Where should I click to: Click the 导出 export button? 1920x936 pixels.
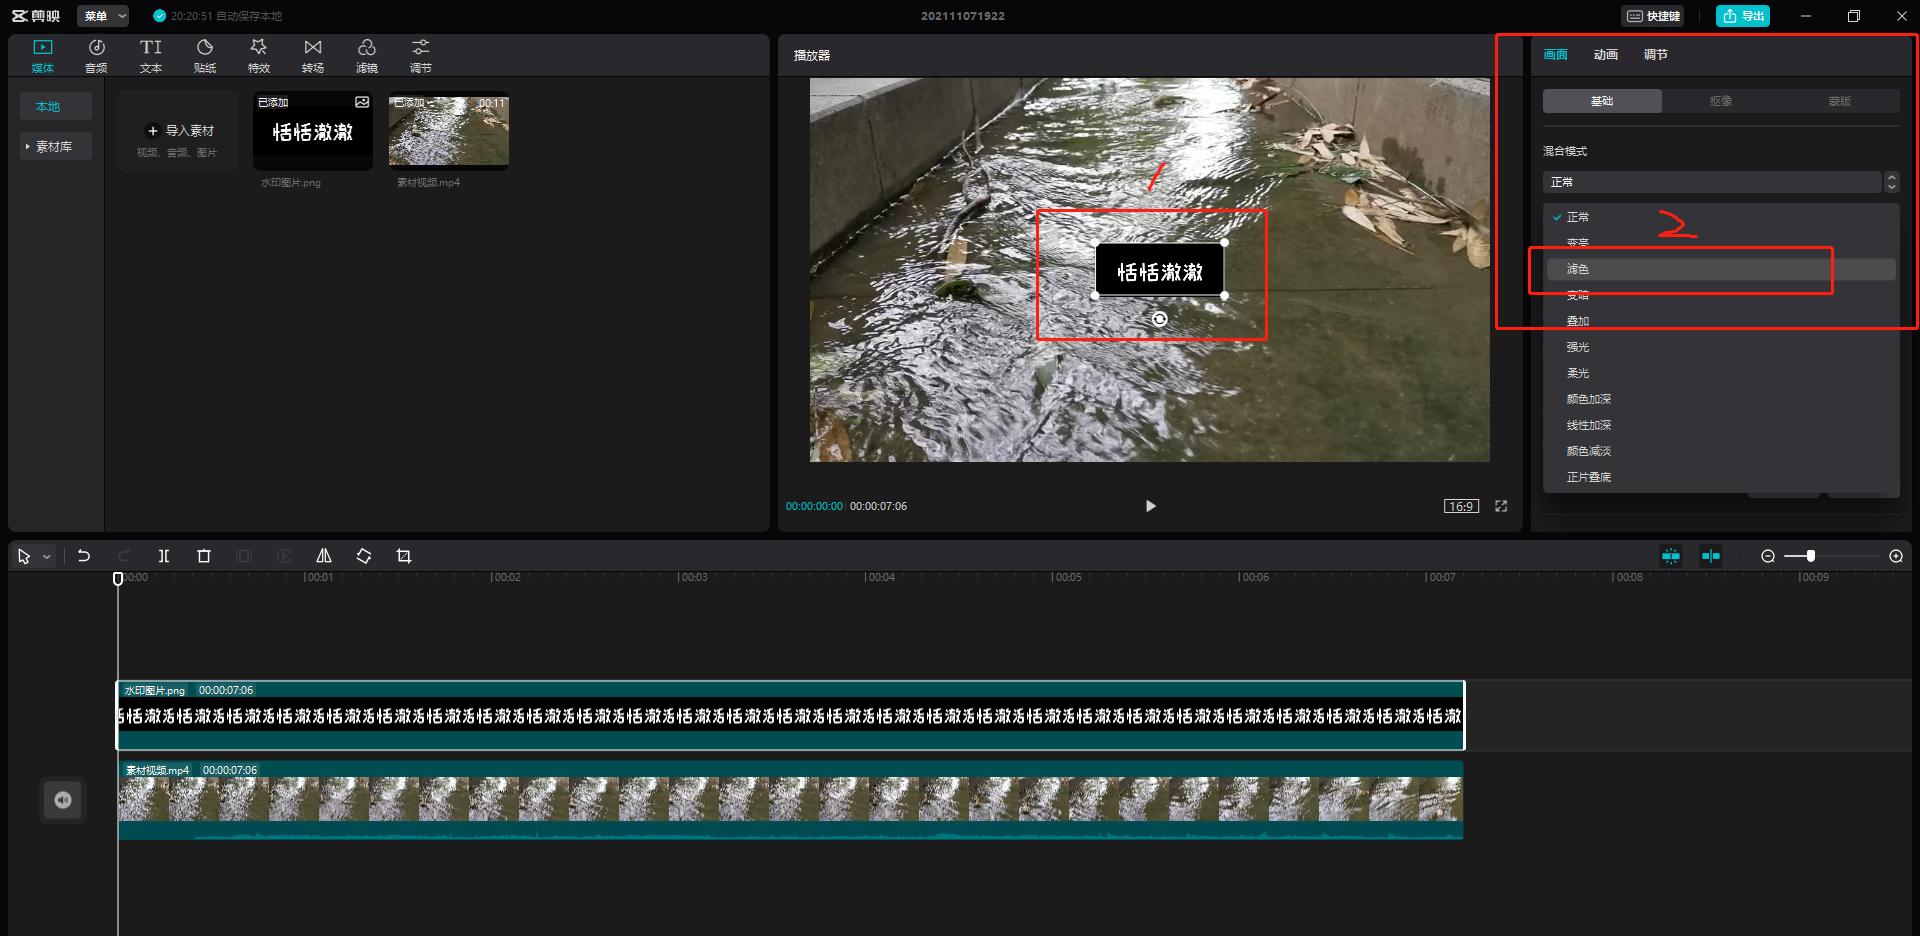(x=1743, y=16)
